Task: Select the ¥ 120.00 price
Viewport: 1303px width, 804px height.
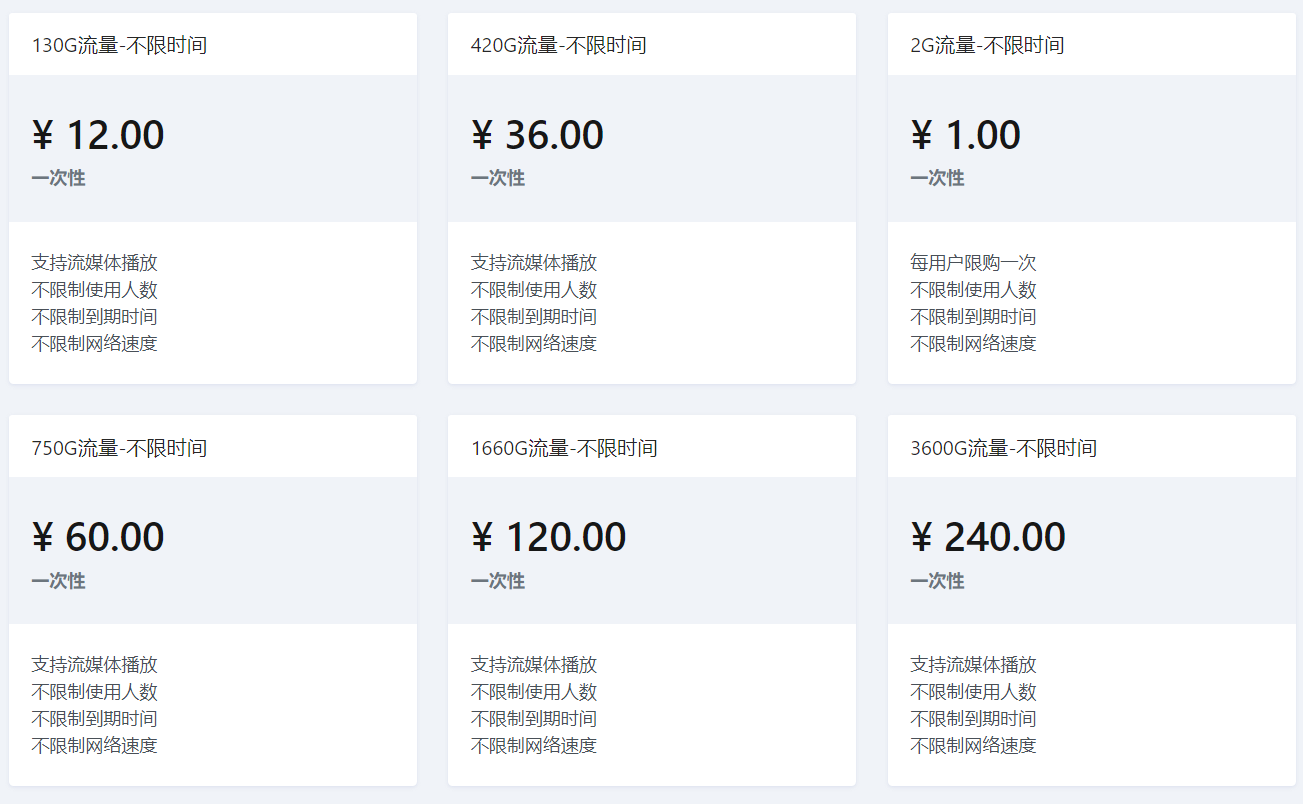Action: click(548, 537)
